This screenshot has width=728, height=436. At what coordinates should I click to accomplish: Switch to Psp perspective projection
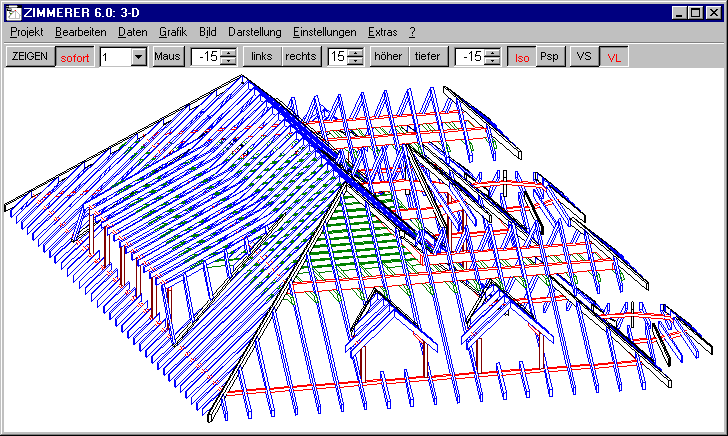[549, 57]
